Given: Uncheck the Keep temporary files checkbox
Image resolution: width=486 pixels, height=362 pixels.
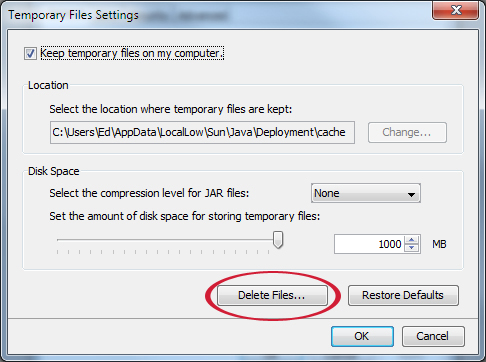Looking at the screenshot, I should 30,54.
